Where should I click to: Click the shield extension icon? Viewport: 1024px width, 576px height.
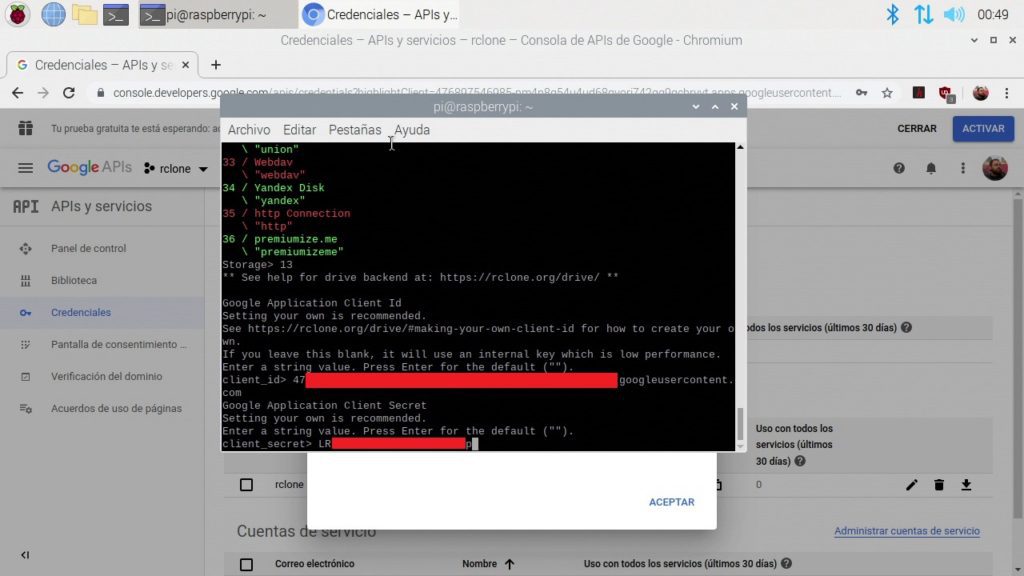tap(946, 93)
